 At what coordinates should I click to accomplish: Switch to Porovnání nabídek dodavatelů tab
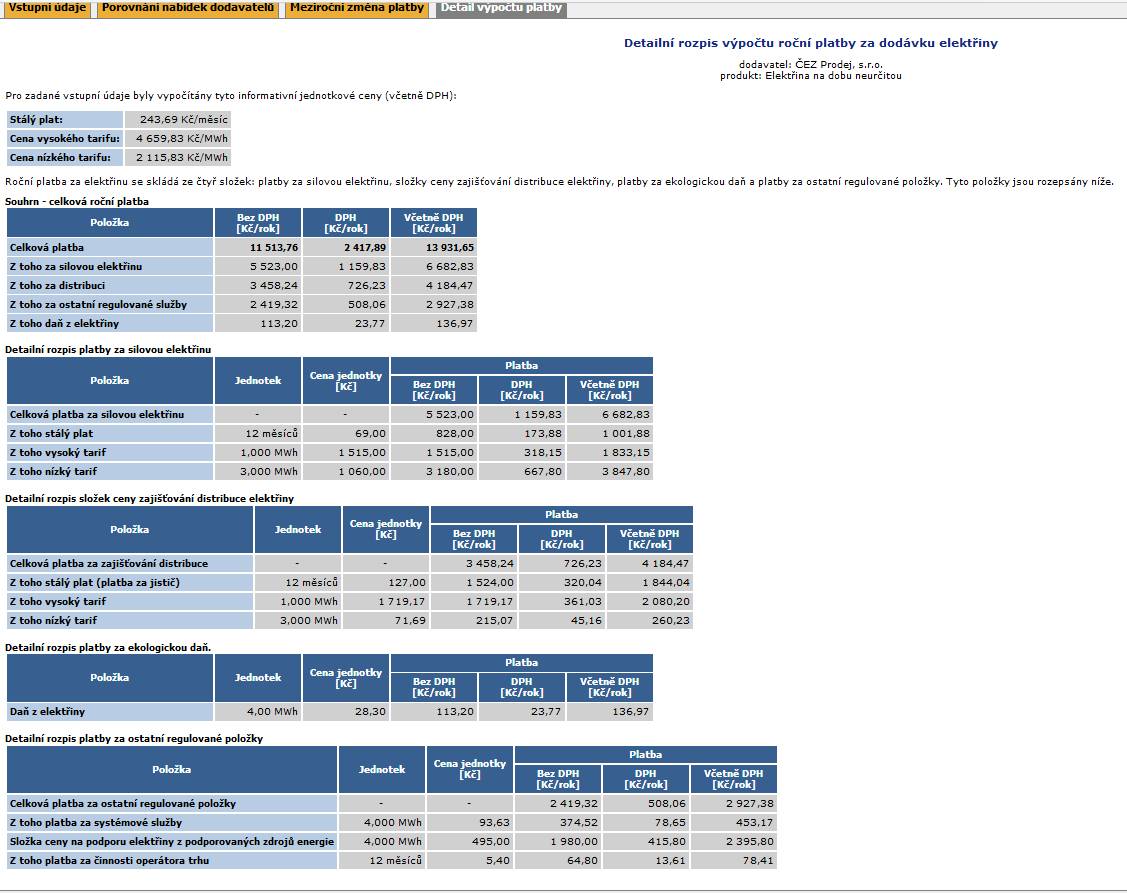point(188,8)
